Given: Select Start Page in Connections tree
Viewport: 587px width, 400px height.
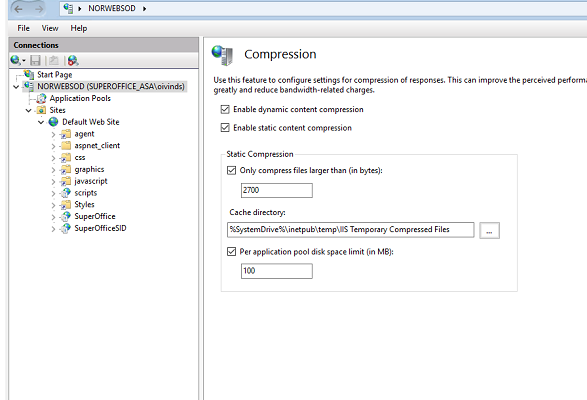Looking at the screenshot, I should point(55,75).
